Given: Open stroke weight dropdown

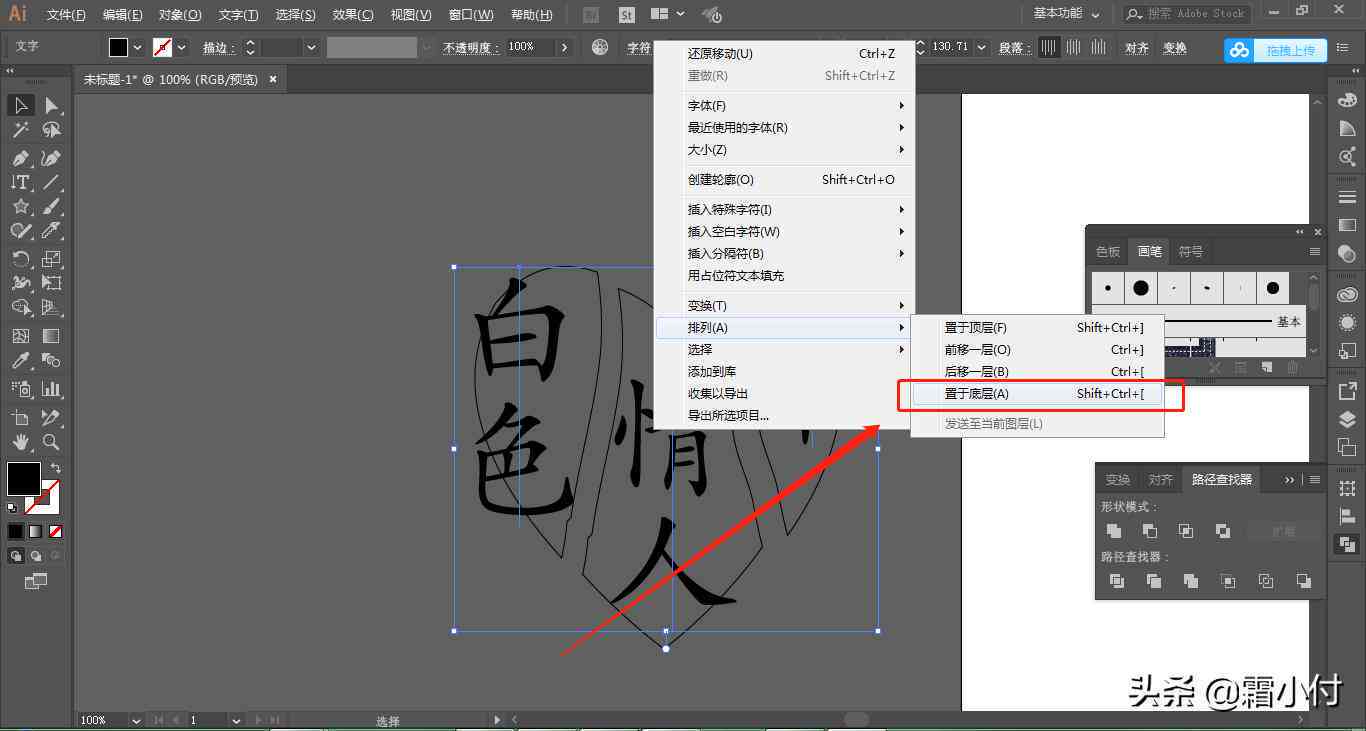Looking at the screenshot, I should tap(311, 47).
